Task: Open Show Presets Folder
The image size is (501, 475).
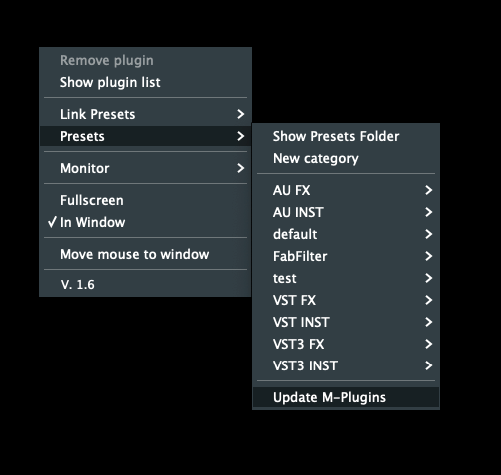Action: tap(346, 136)
